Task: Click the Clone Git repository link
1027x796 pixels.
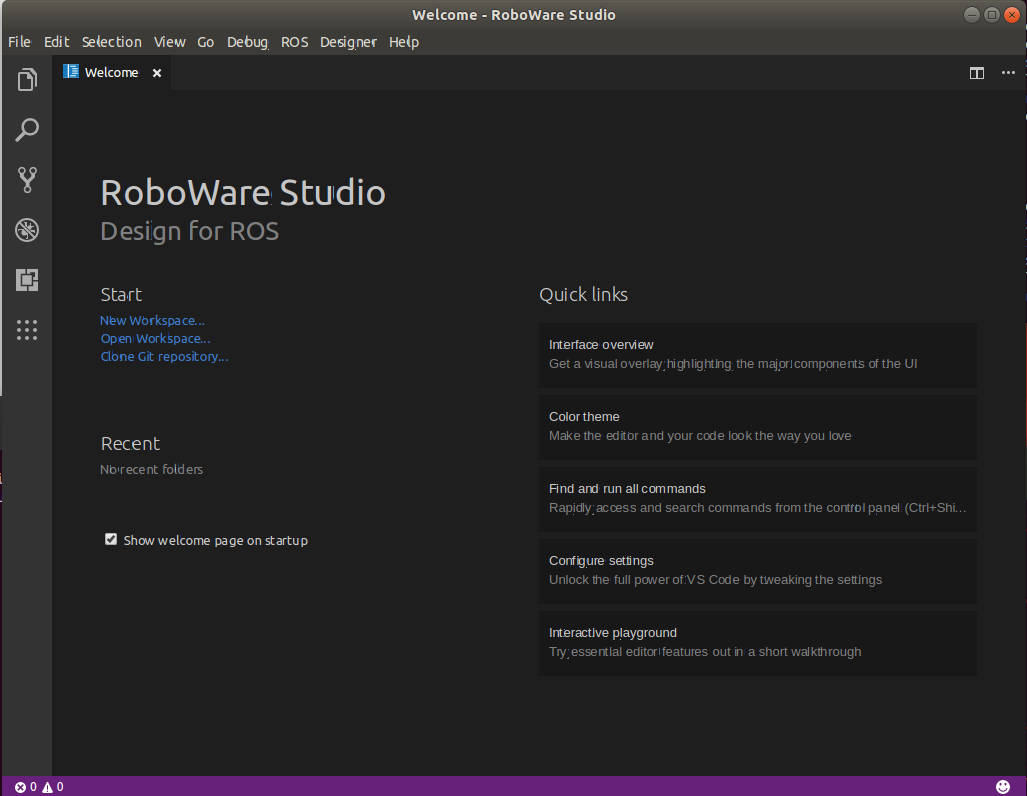Action: pyautogui.click(x=164, y=356)
